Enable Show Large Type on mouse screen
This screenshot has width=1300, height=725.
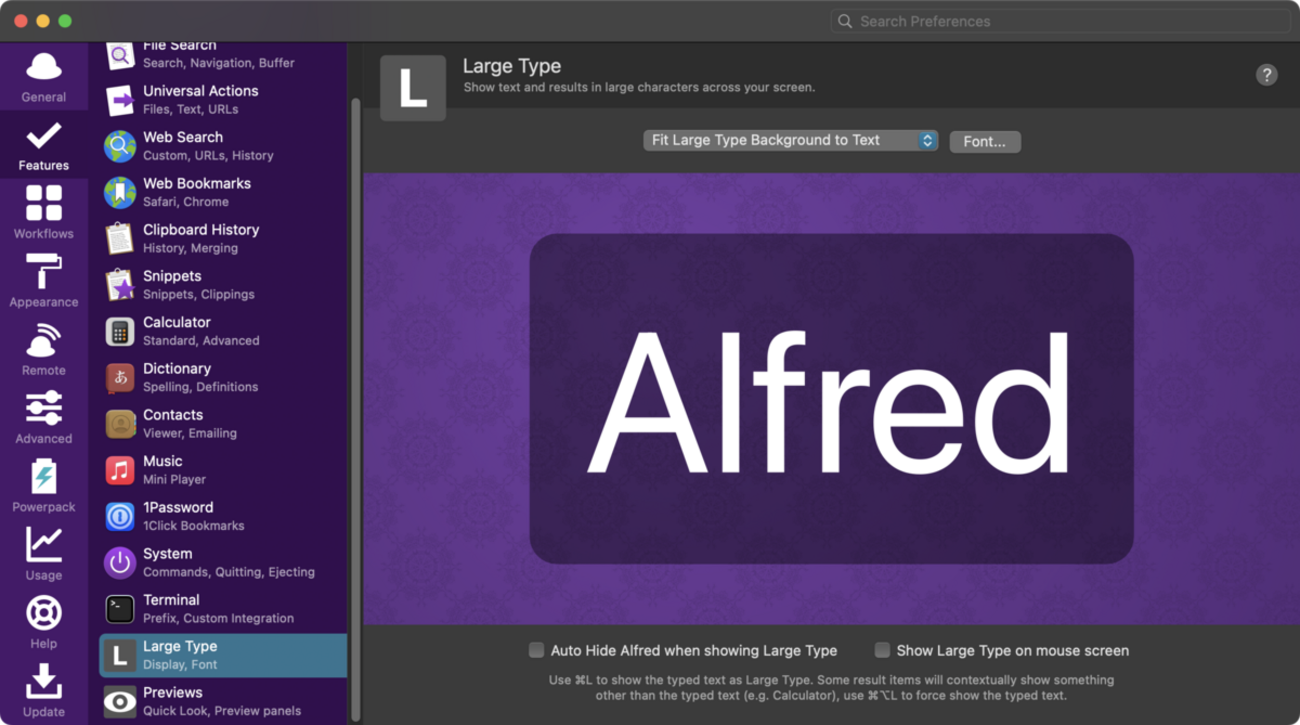882,650
